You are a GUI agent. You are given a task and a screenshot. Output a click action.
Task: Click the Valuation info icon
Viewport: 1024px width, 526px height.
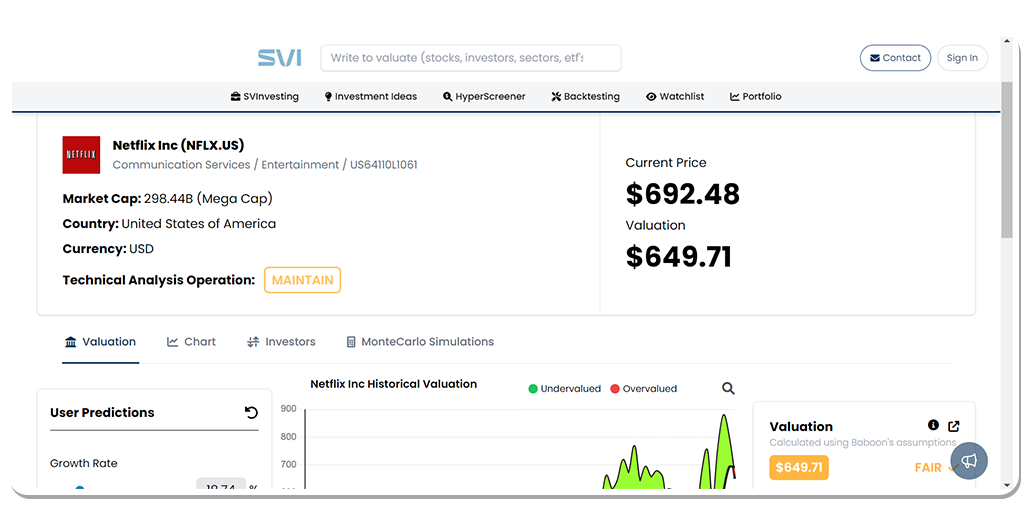933,425
